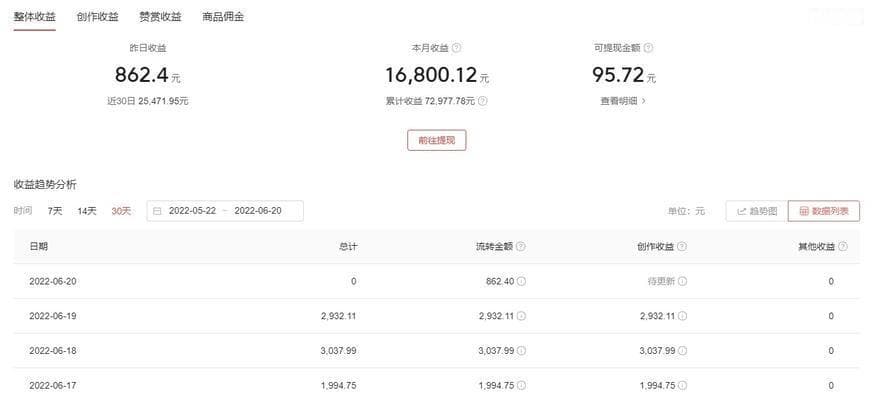Image resolution: width=875 pixels, height=400 pixels.
Task: Open the 创作收益 tab
Action: click(98, 17)
